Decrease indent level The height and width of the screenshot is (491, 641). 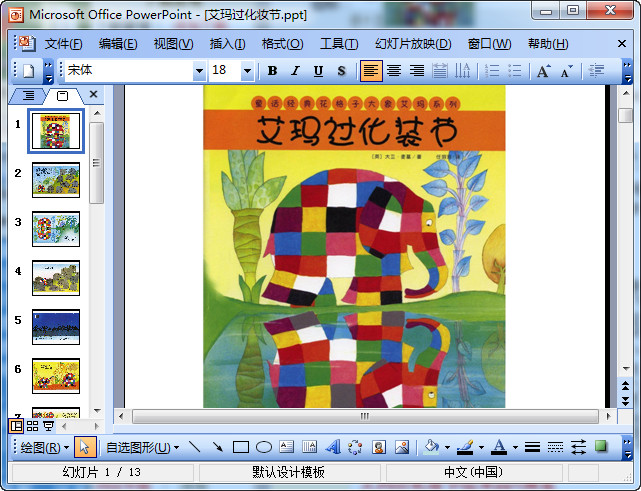[x=596, y=71]
